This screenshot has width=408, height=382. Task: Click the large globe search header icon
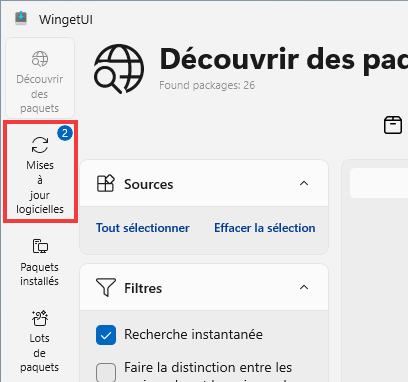pyautogui.click(x=119, y=69)
